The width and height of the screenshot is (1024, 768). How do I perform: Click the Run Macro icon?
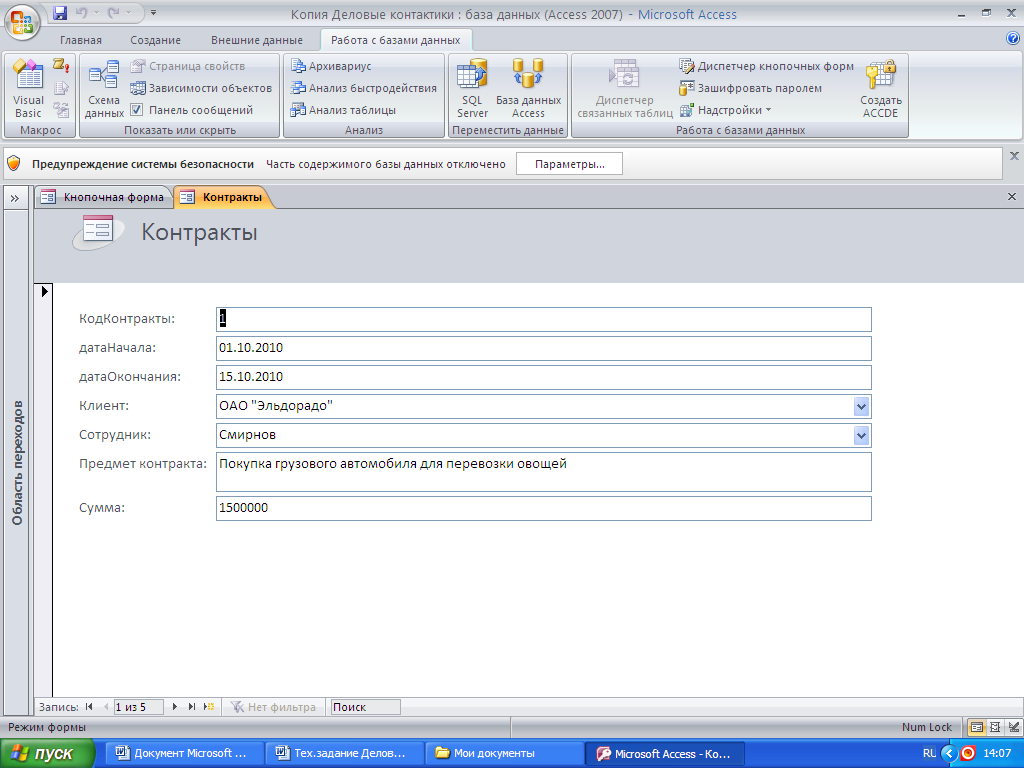point(61,65)
